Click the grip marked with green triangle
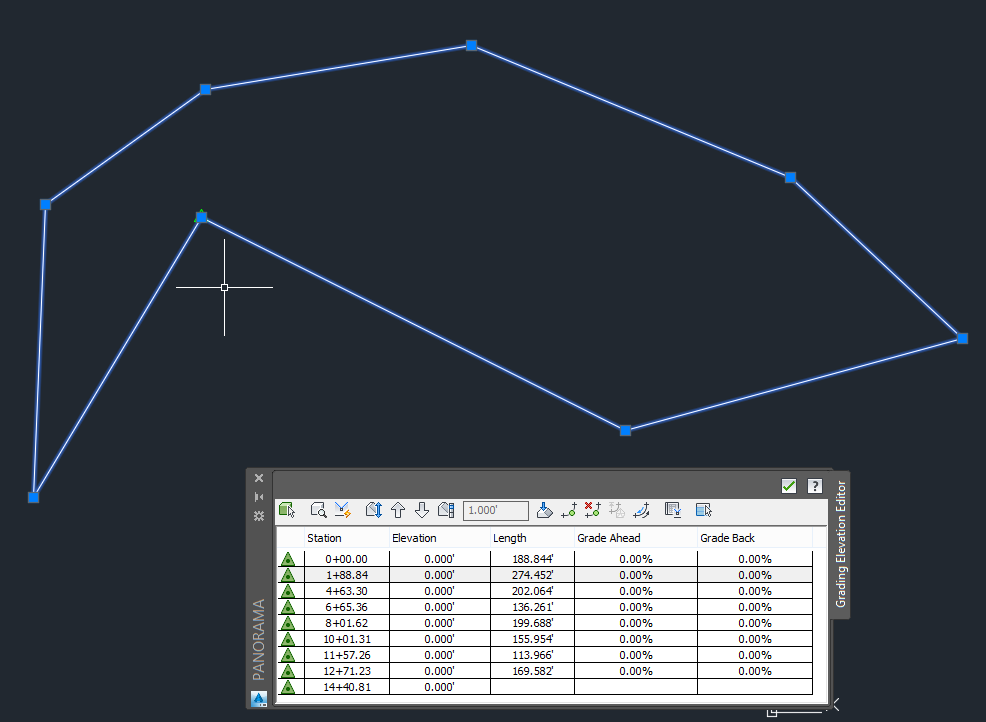The image size is (986, 722). pyautogui.click(x=201, y=217)
